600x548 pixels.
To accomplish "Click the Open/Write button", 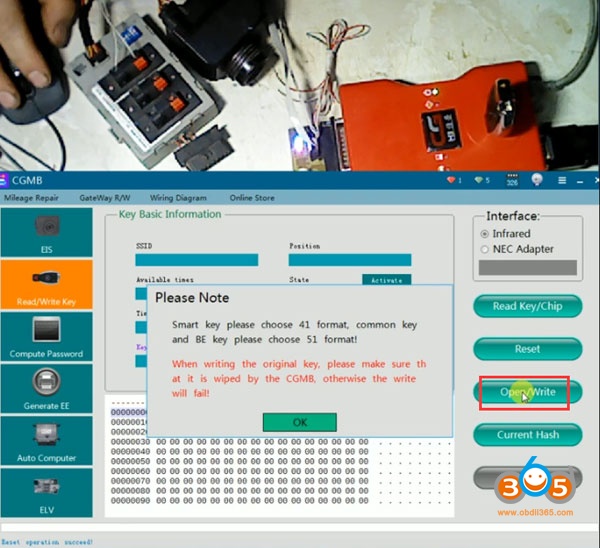I will [x=528, y=392].
